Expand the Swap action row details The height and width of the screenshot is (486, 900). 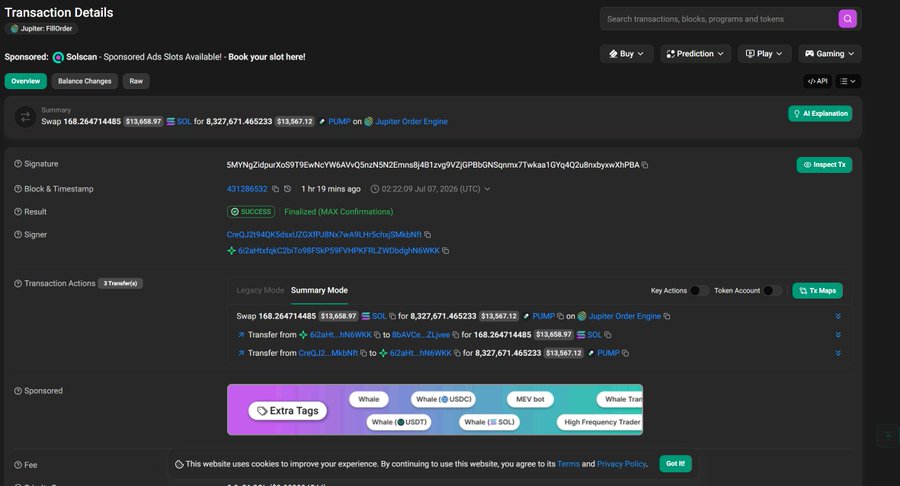coord(838,316)
